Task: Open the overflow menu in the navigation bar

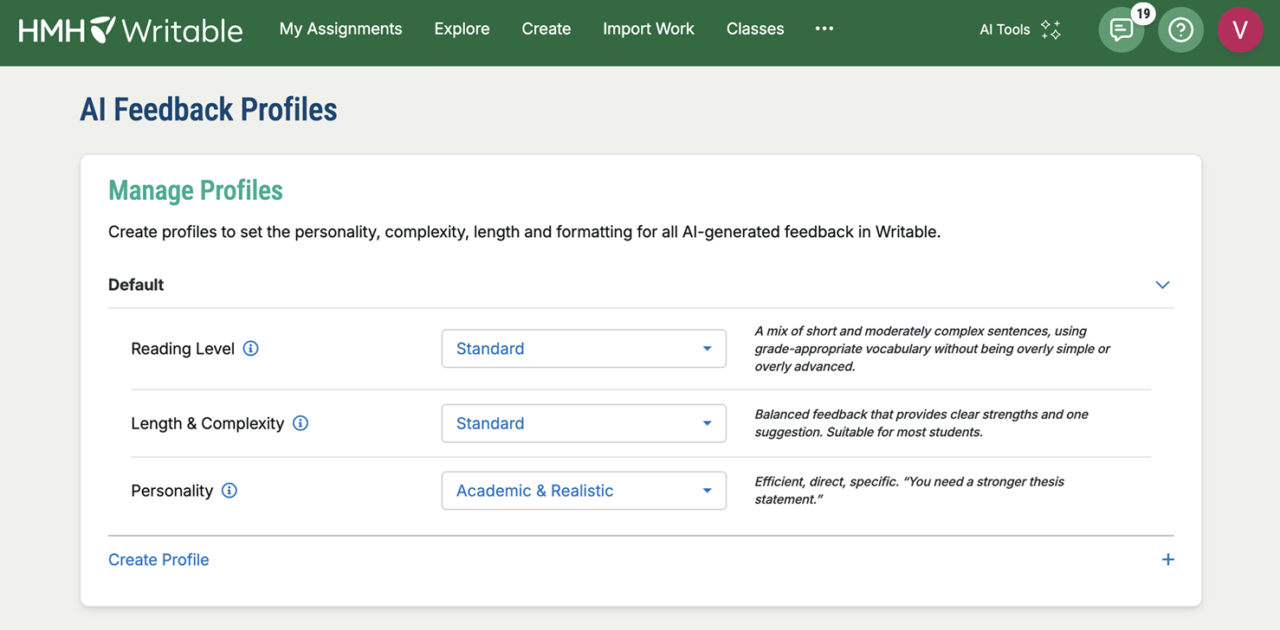Action: tap(824, 29)
